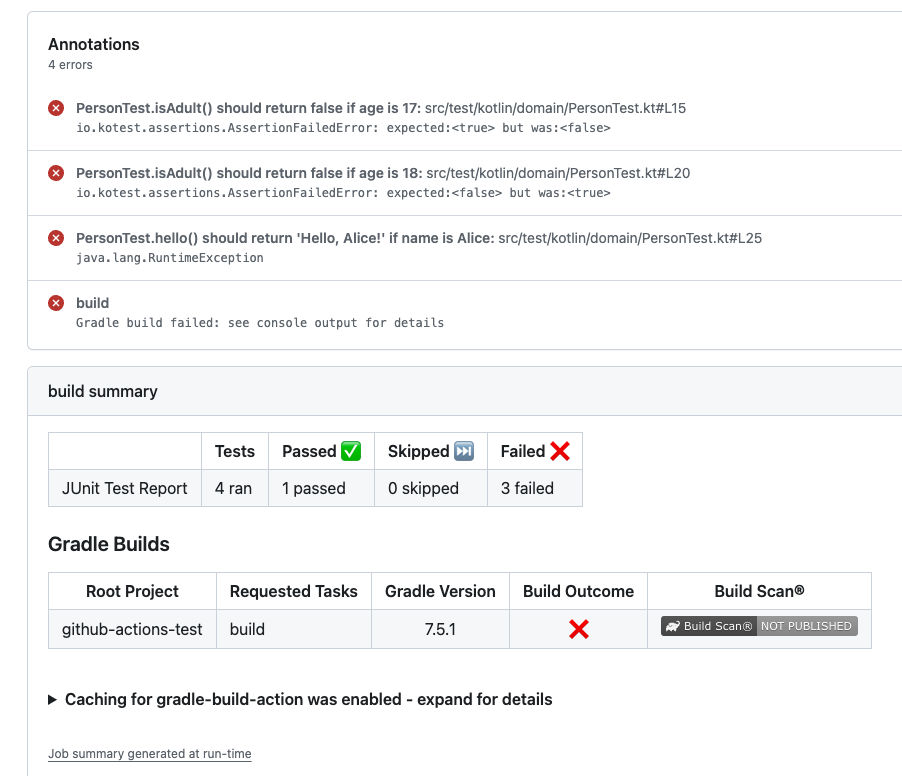Click the 'build summary' section header
This screenshot has height=776, width=902.
(102, 391)
